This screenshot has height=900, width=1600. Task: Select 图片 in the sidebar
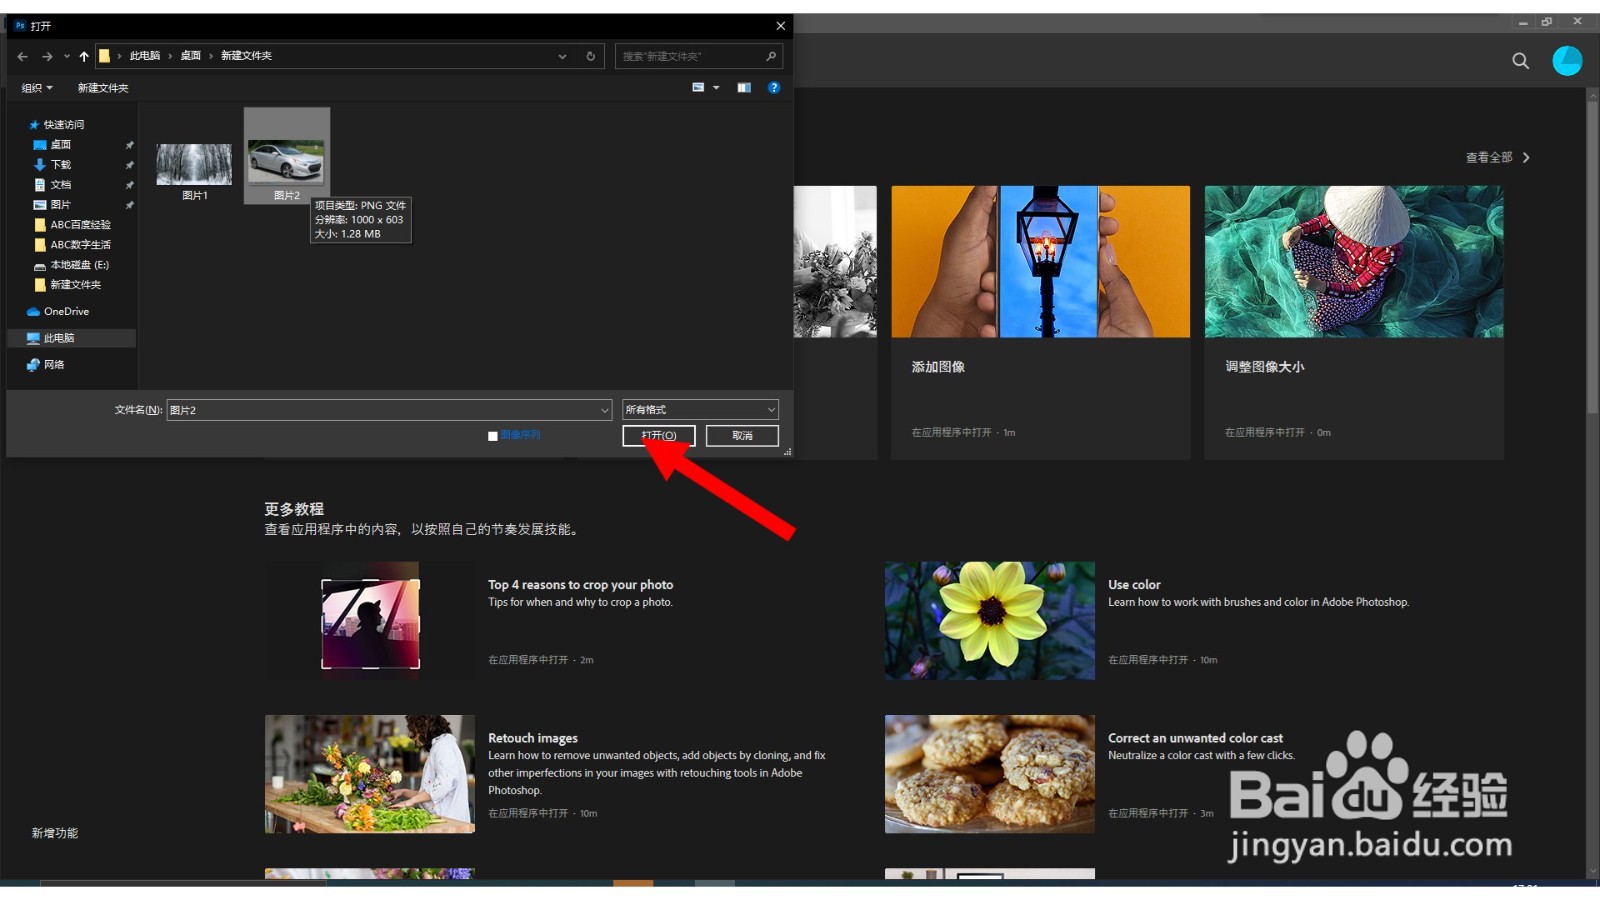[x=61, y=205]
